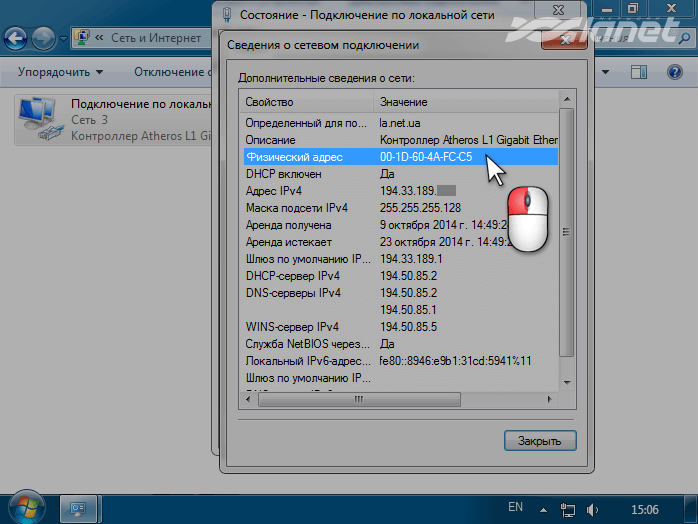Click the network tray icon
This screenshot has width=698, height=524.
pyautogui.click(x=570, y=508)
